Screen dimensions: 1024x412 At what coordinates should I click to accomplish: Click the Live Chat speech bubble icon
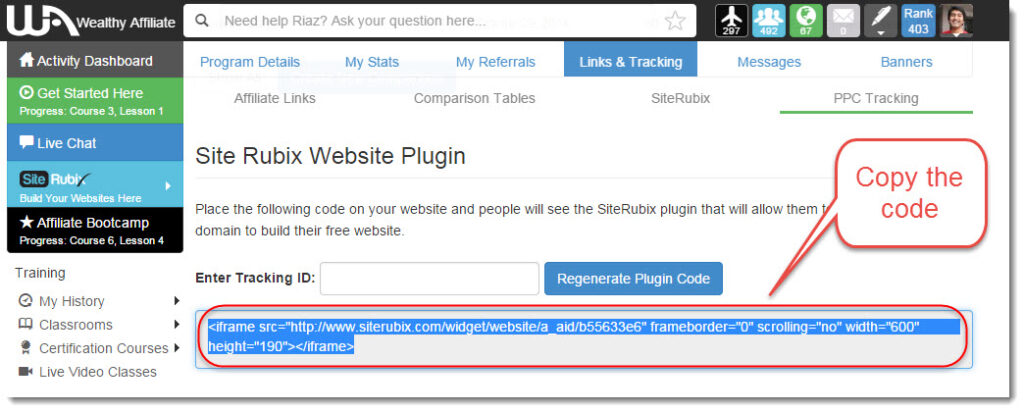click(27, 142)
